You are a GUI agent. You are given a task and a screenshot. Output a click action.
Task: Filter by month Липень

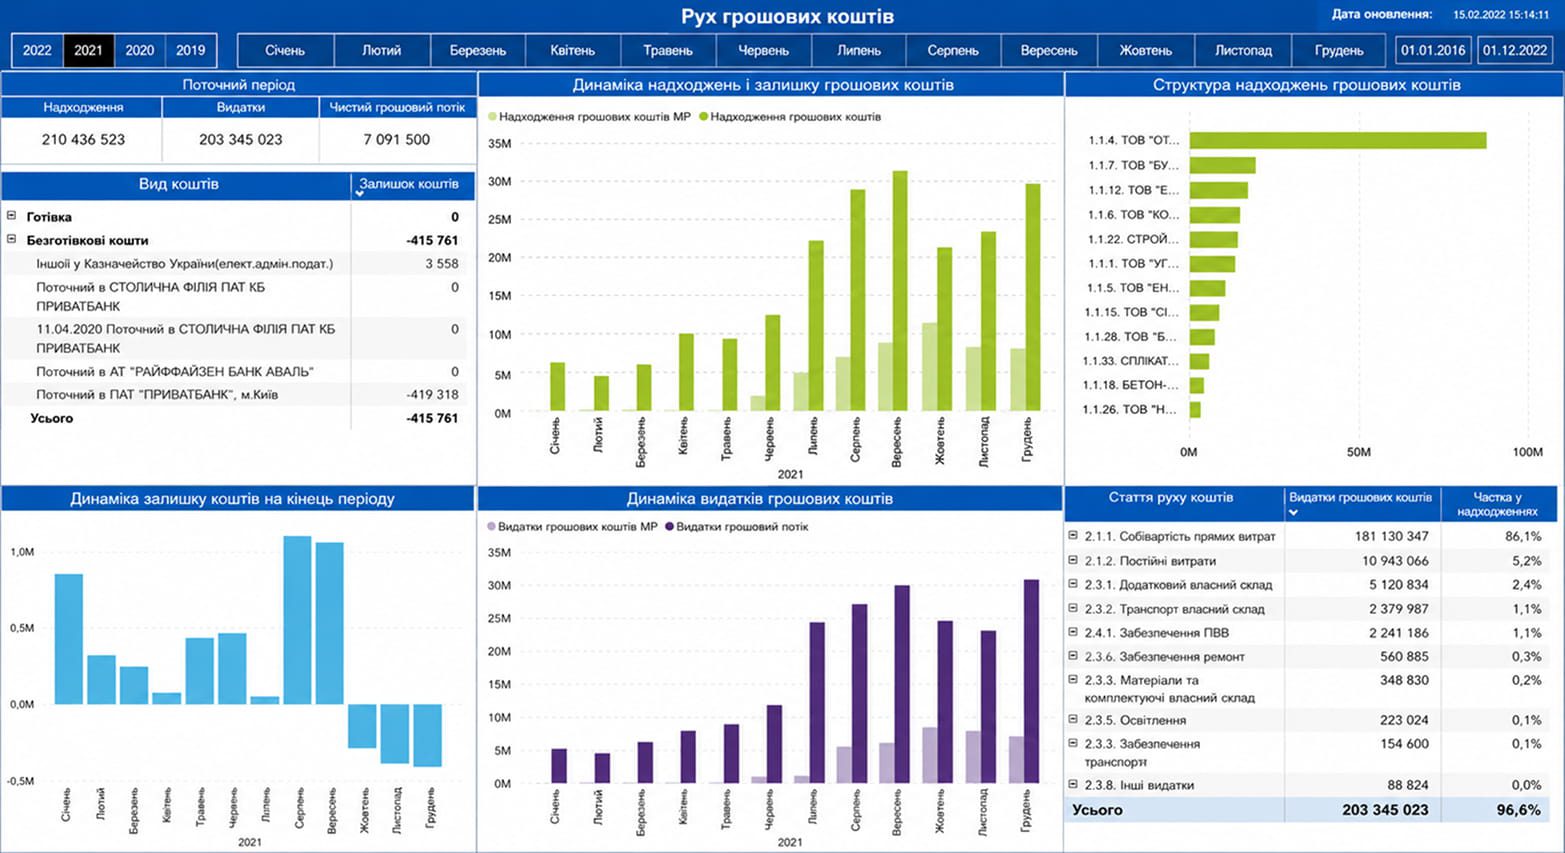pyautogui.click(x=859, y=50)
